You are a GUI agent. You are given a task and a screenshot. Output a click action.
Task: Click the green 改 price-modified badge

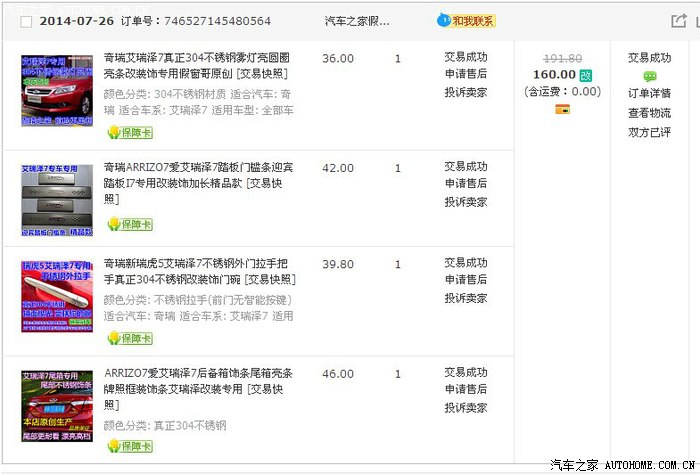coord(586,75)
